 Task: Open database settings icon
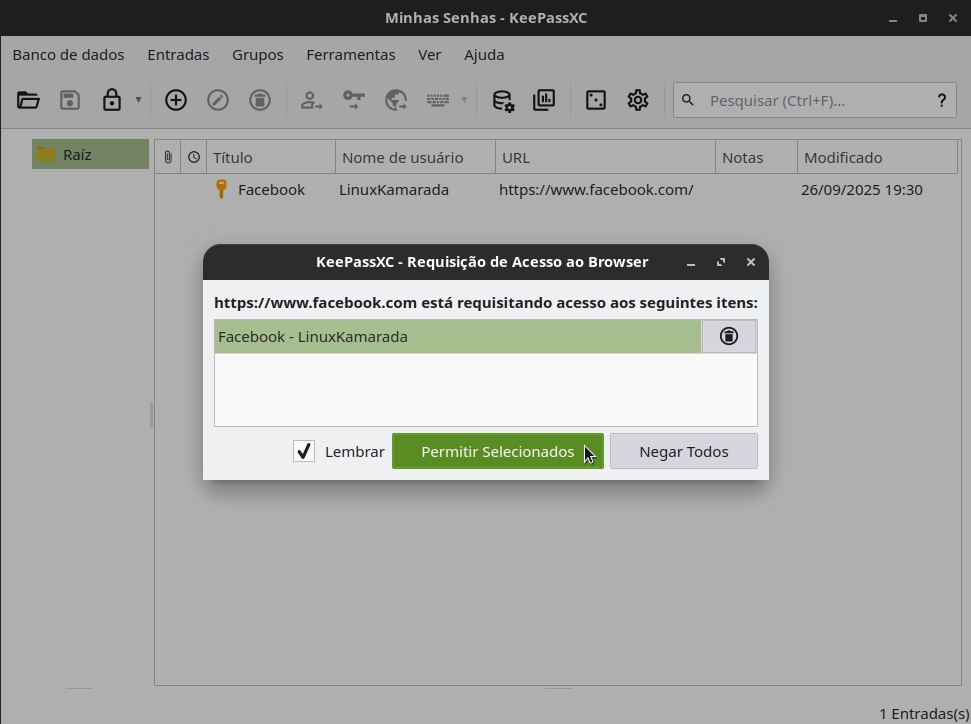click(x=503, y=100)
